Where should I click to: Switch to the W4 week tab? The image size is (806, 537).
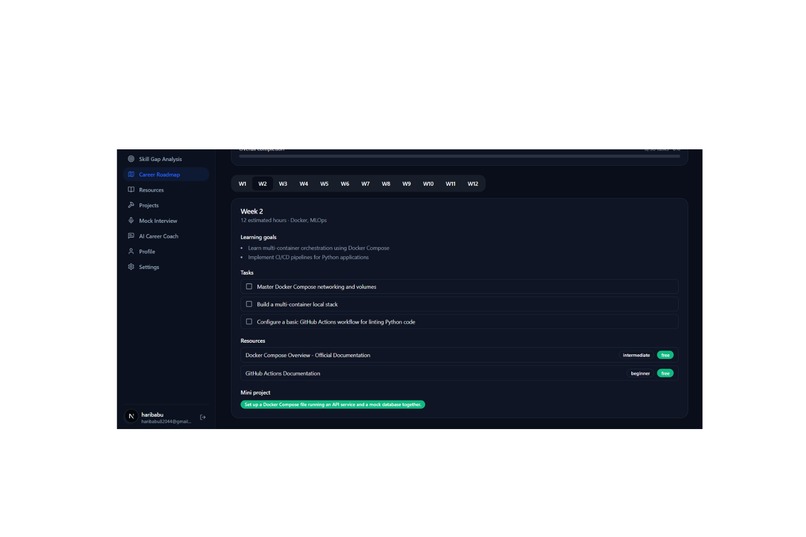[x=304, y=183]
